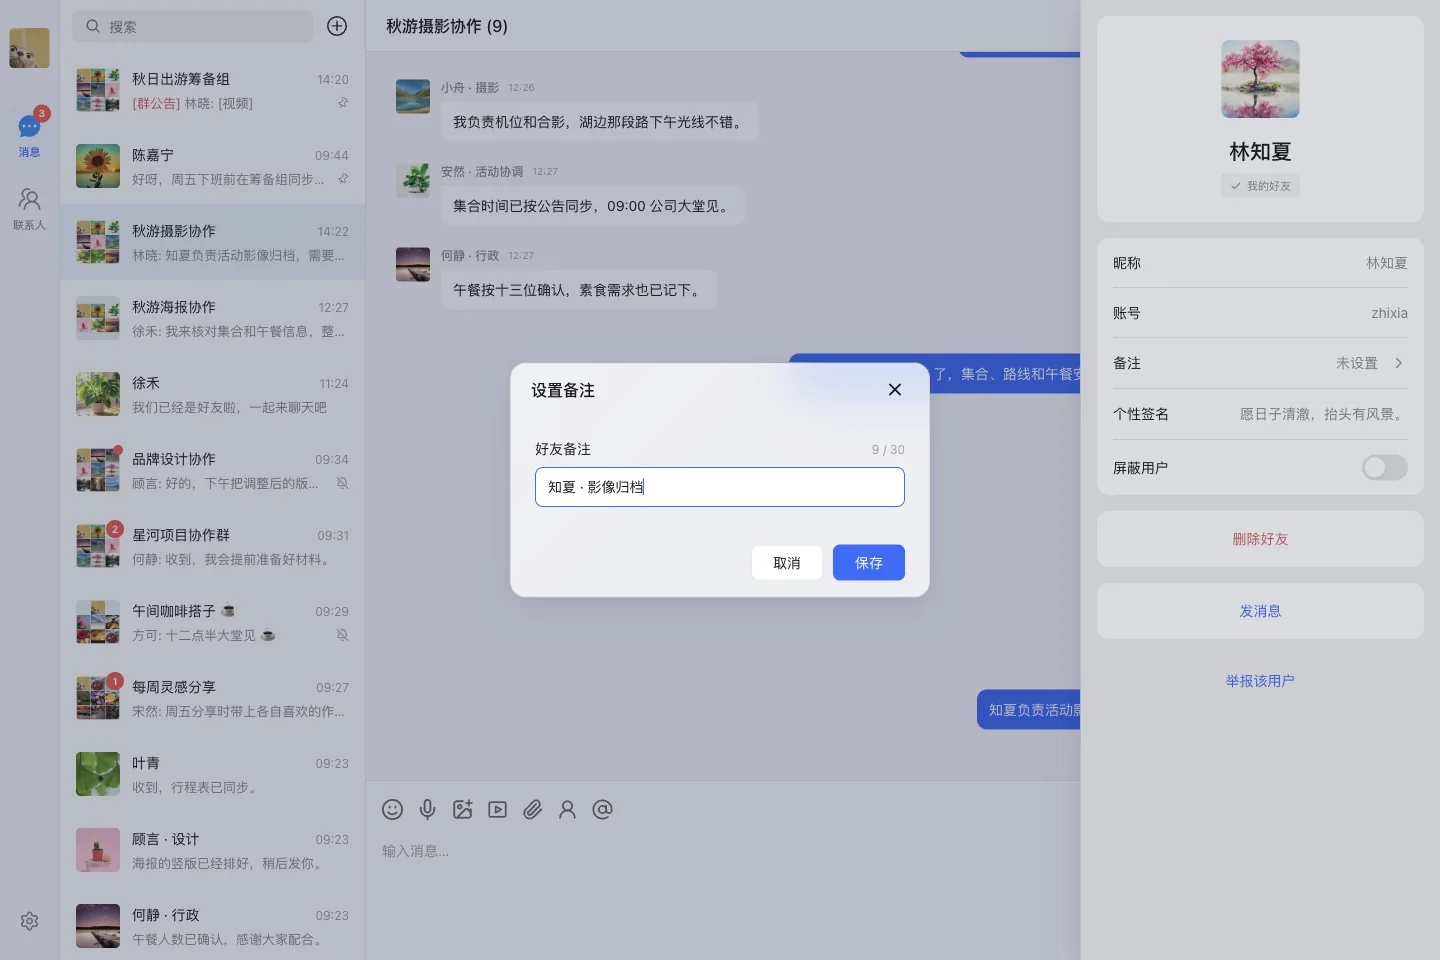This screenshot has width=1440, height=960.
Task: Click 安然 avatar in chat messages
Action: [x=413, y=181]
